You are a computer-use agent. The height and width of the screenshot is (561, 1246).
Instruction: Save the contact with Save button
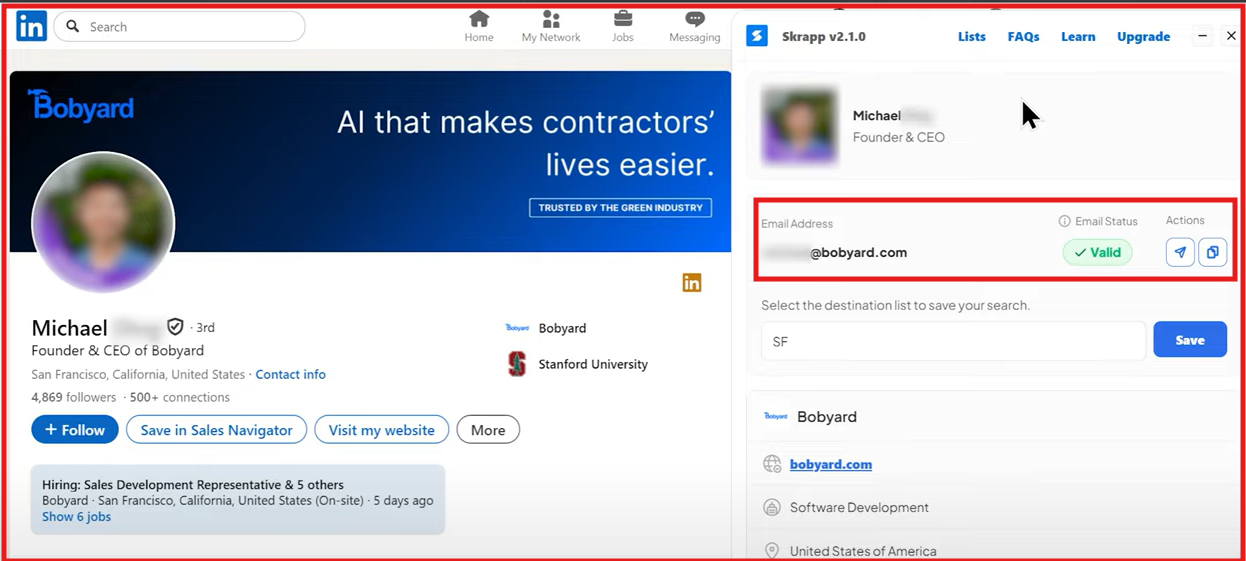(x=1190, y=340)
